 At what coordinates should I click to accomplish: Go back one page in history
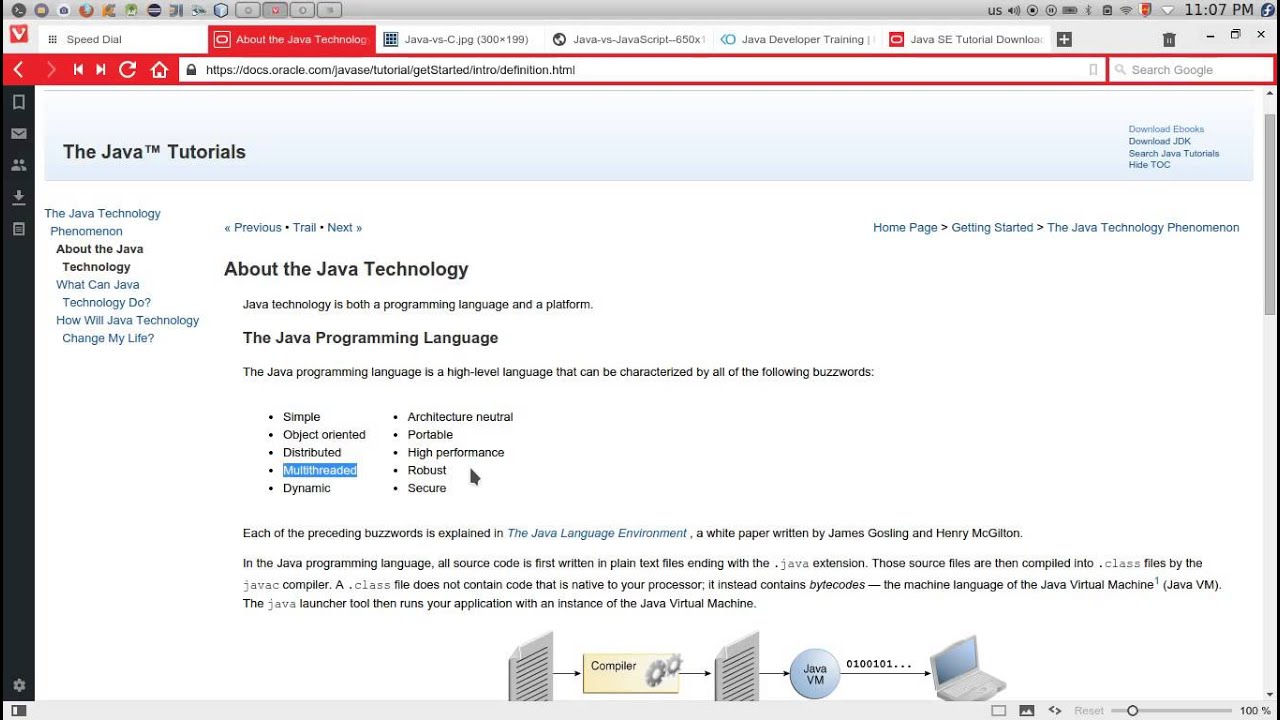click(18, 70)
